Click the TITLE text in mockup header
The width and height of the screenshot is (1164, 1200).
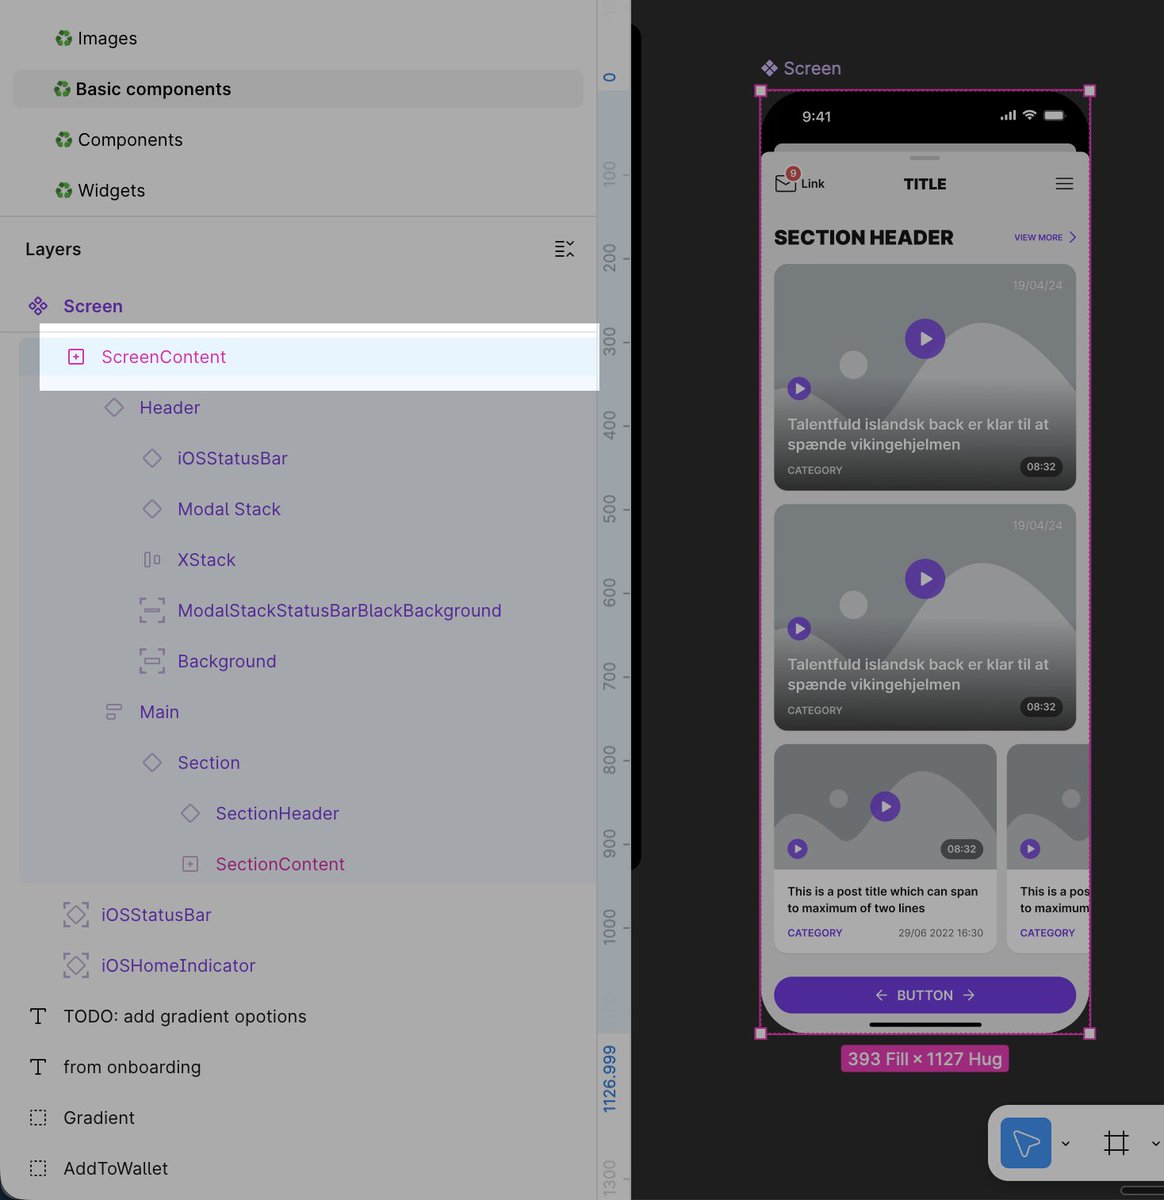tap(925, 184)
